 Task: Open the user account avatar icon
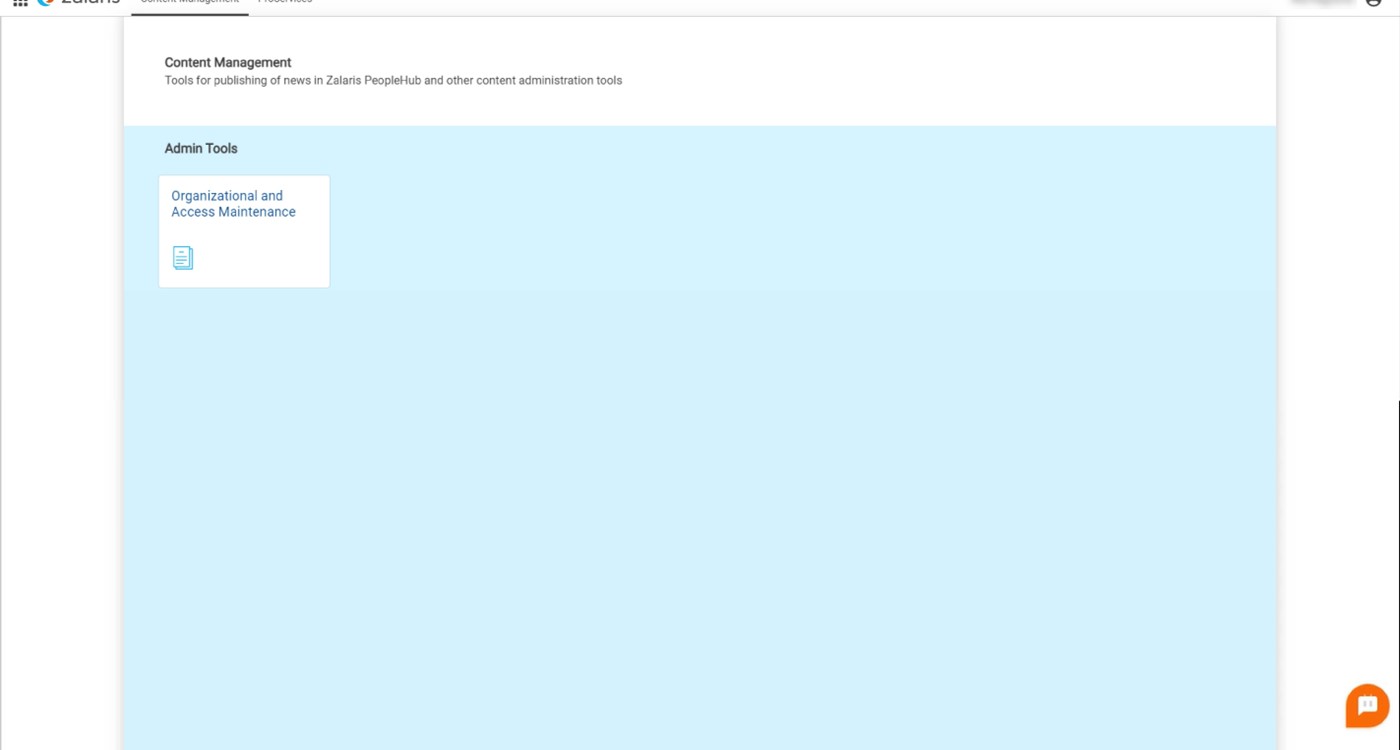[1373, 3]
